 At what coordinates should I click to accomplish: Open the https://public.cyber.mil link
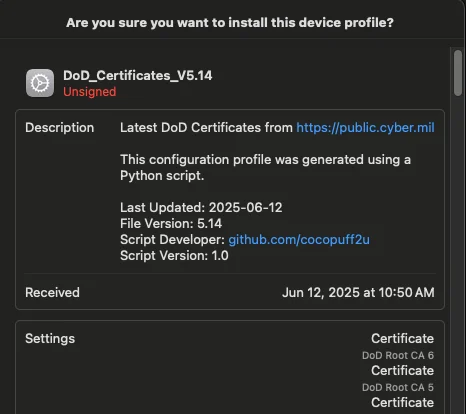coord(365,128)
